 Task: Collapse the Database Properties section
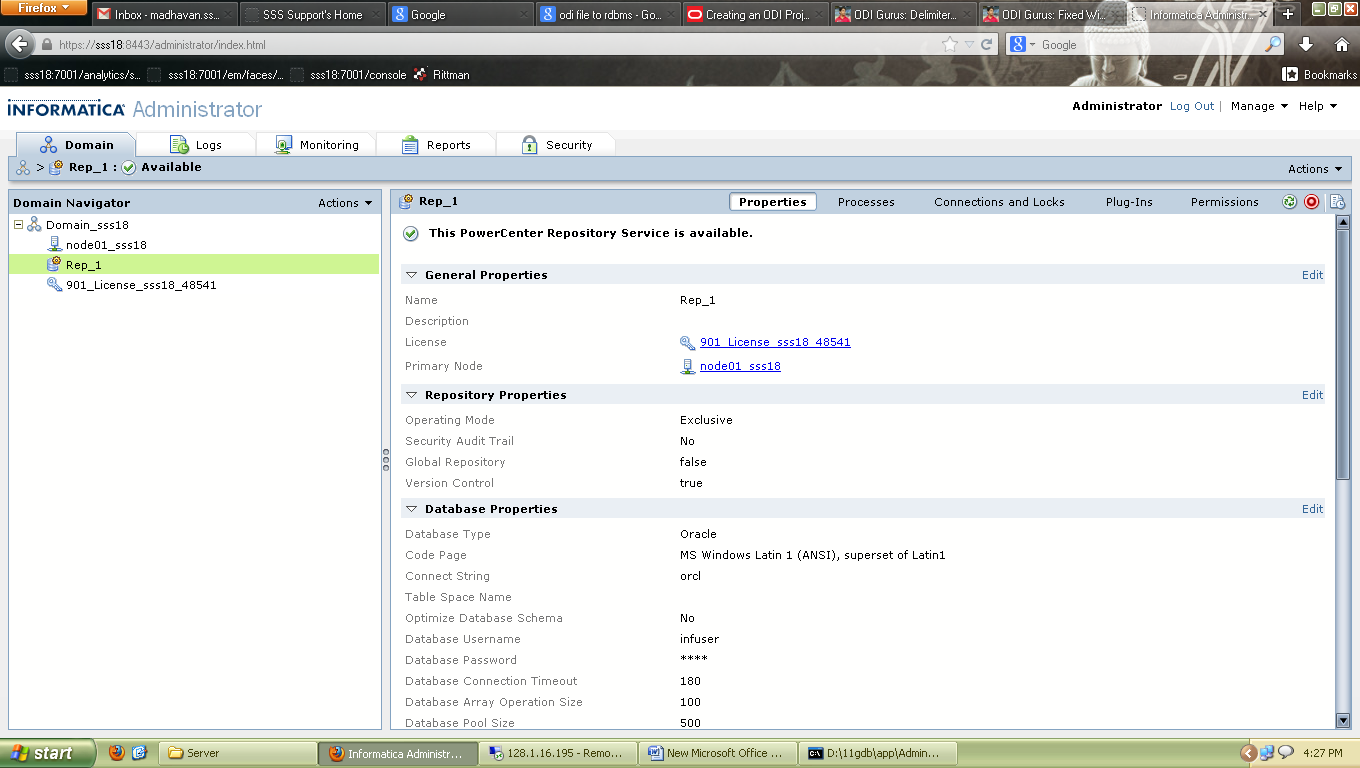click(411, 509)
